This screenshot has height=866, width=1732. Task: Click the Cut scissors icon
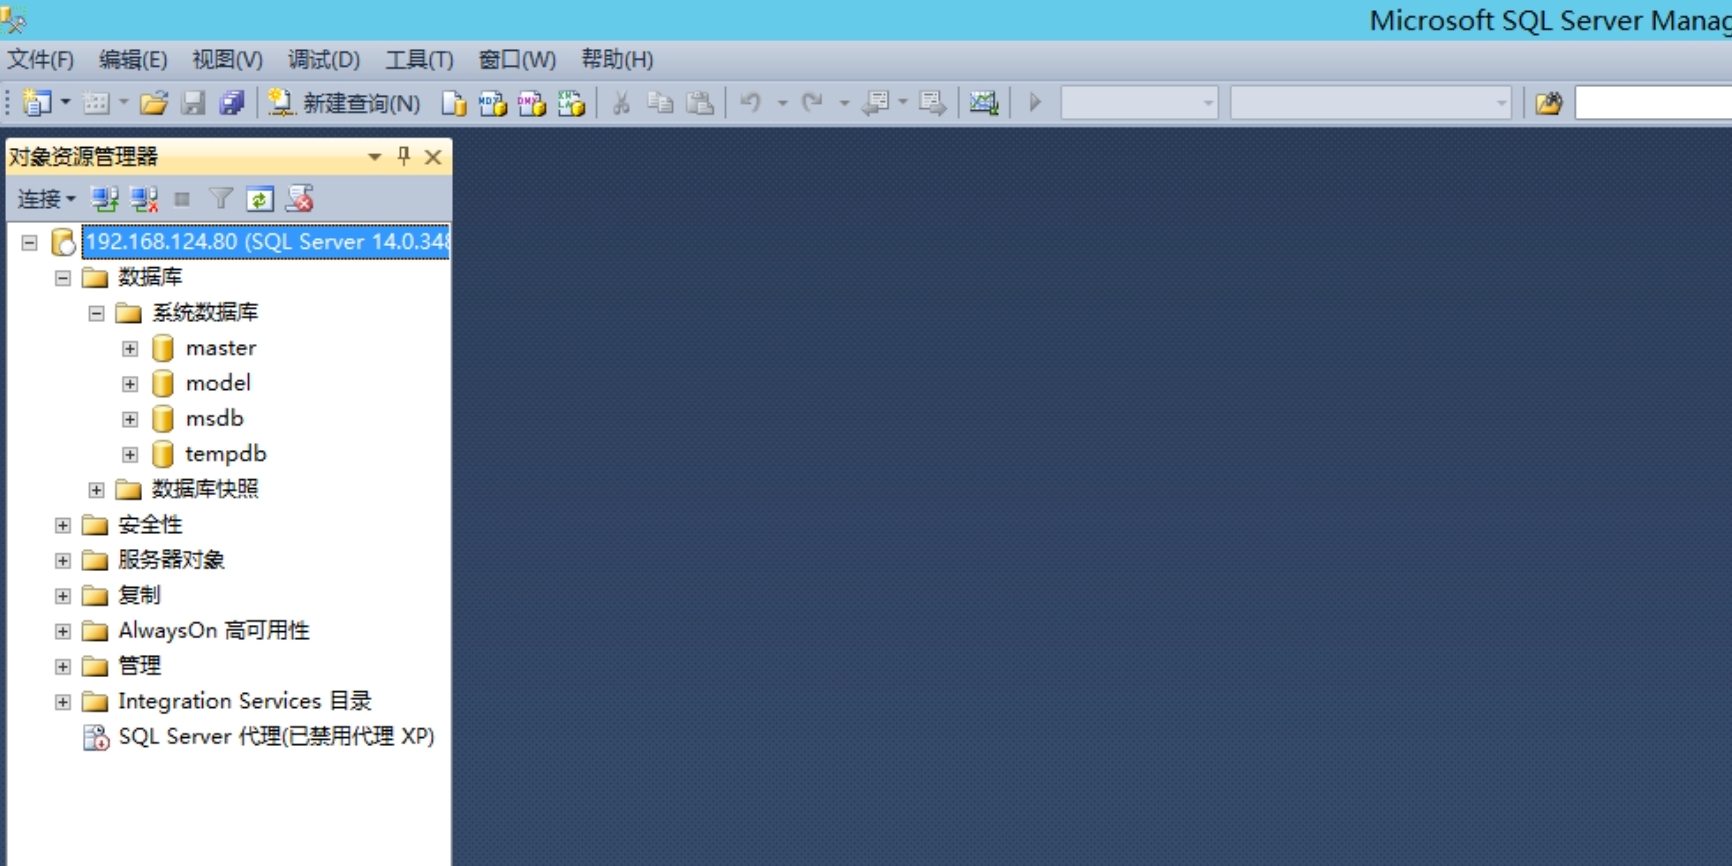[621, 102]
